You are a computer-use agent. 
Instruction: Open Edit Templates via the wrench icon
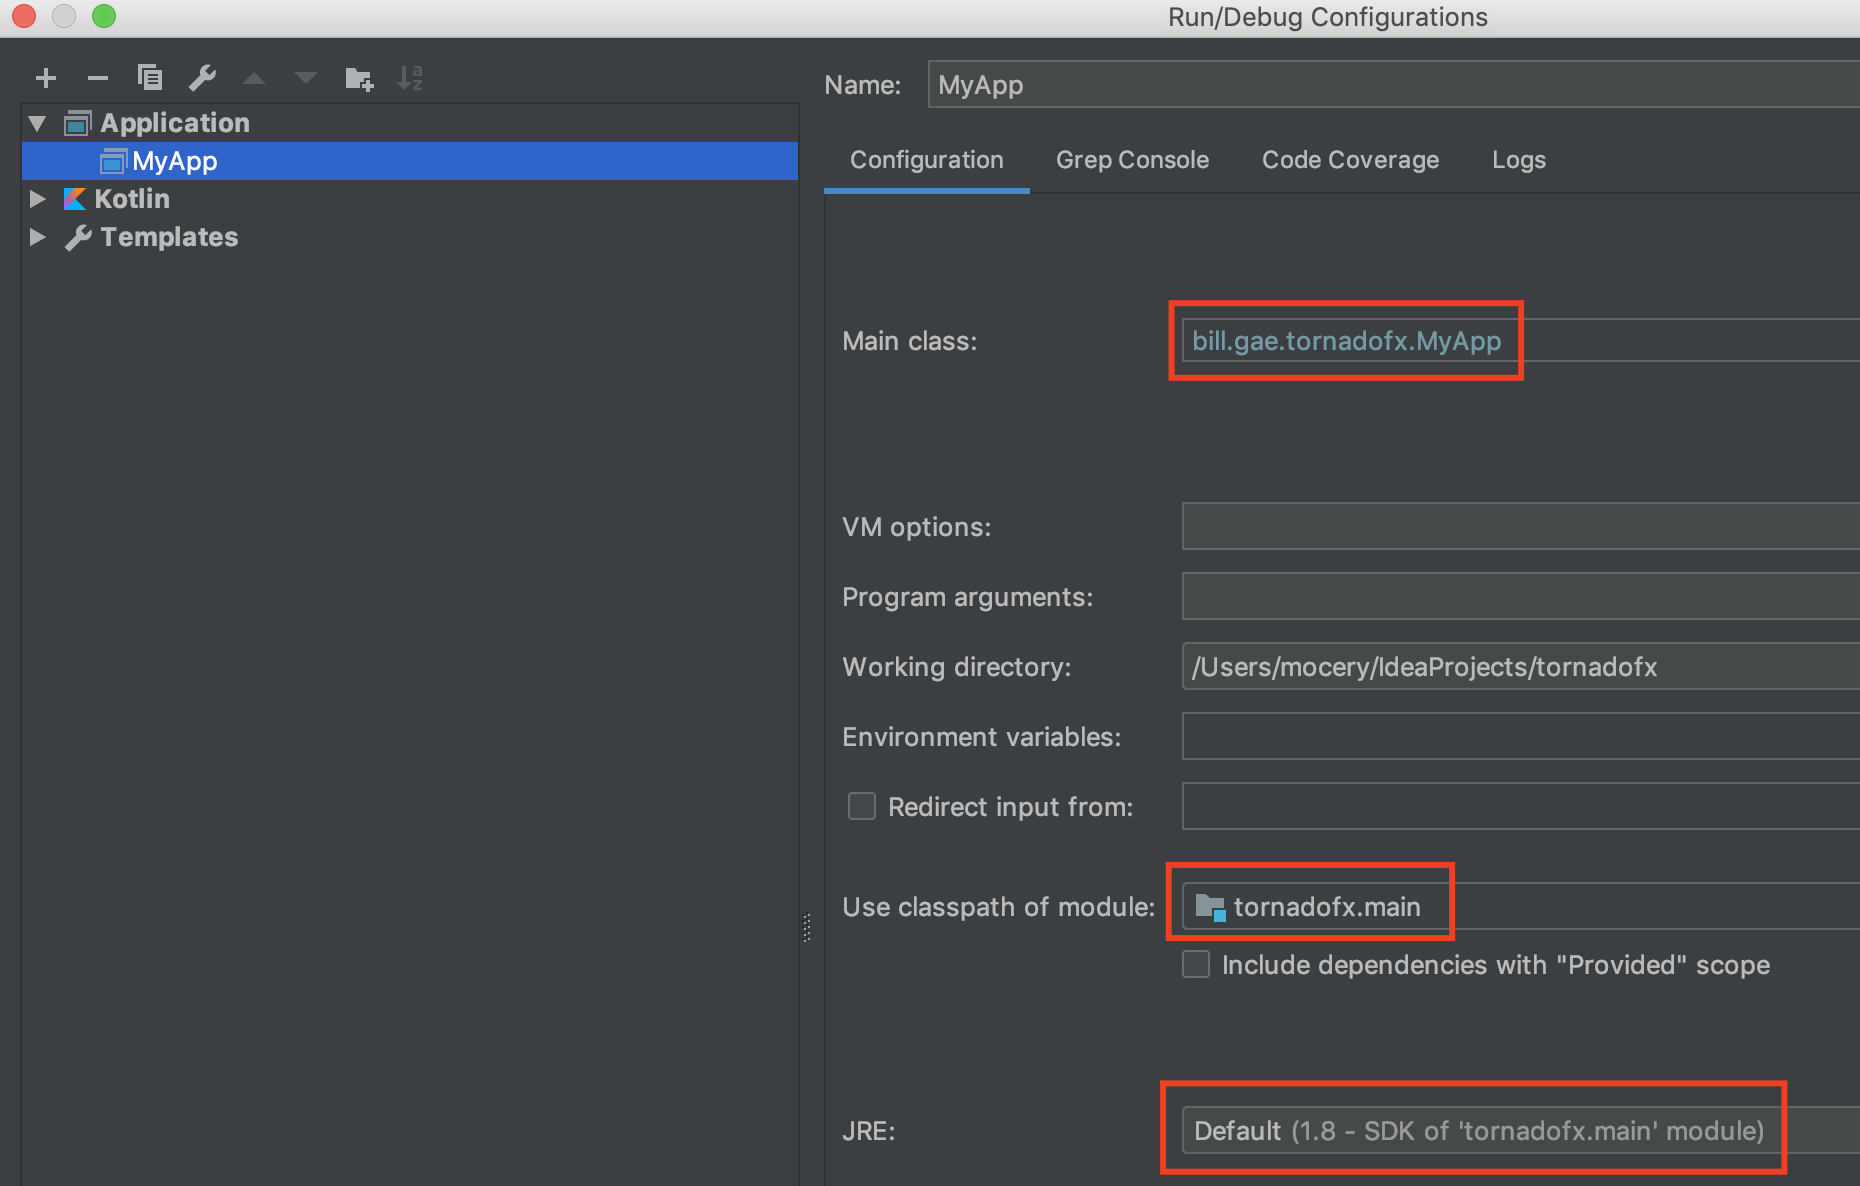(203, 77)
